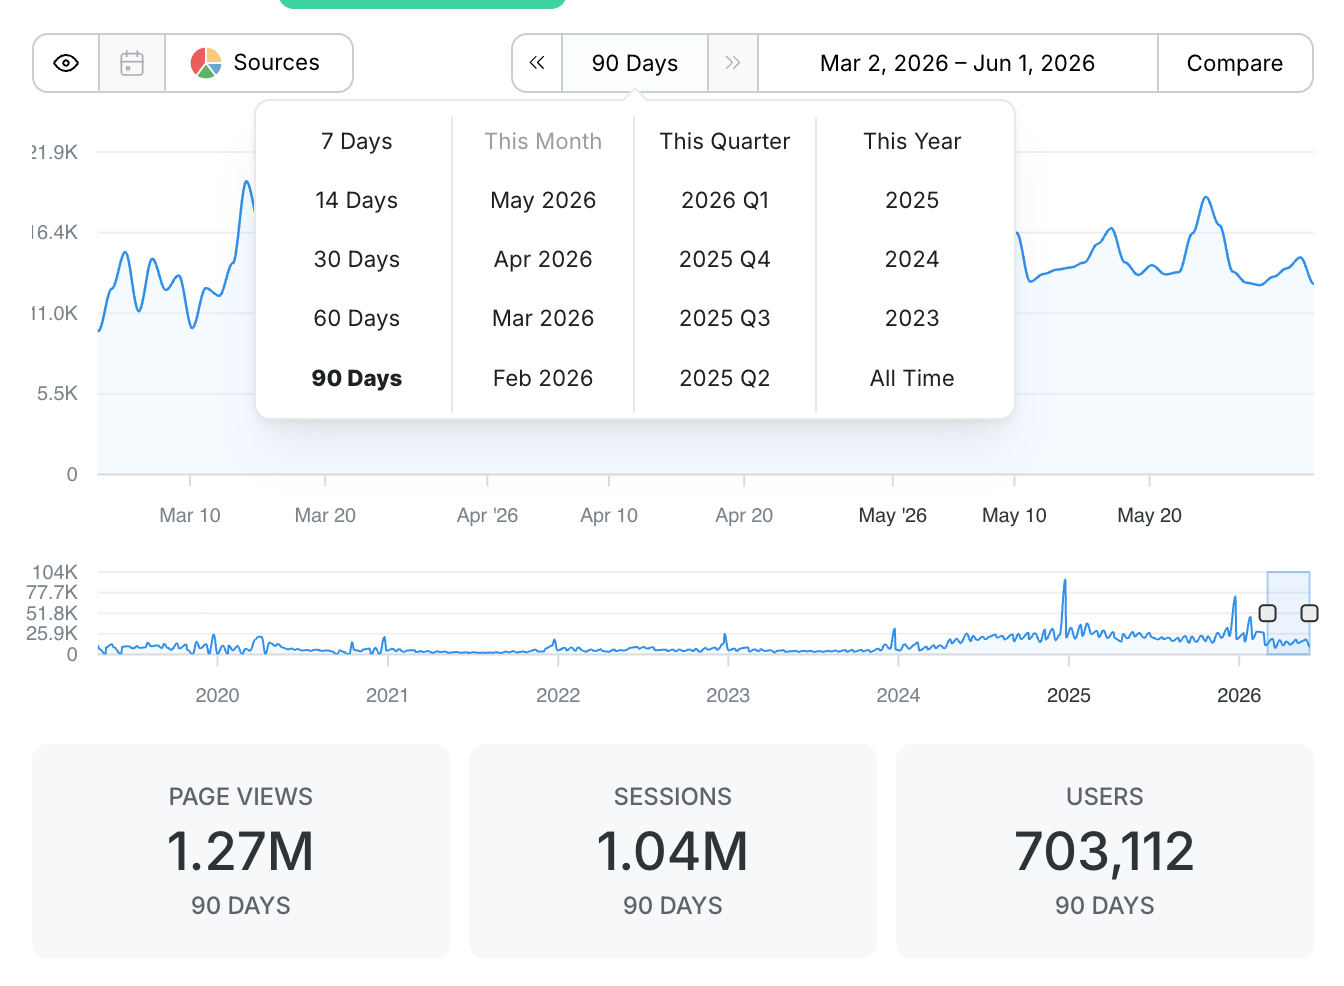Click the Page Views 1.27M card
Image resolution: width=1344 pixels, height=986 pixels.
[x=241, y=851]
